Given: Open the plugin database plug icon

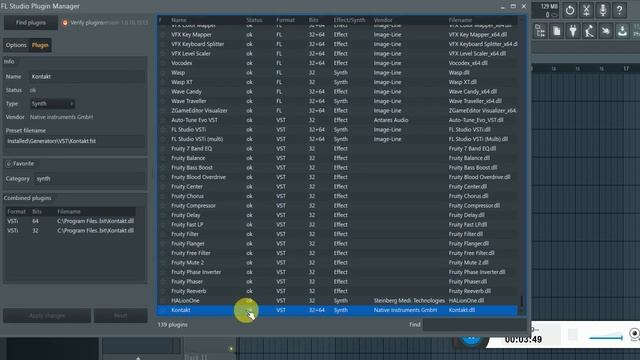Looking at the screenshot, I should 573,31.
